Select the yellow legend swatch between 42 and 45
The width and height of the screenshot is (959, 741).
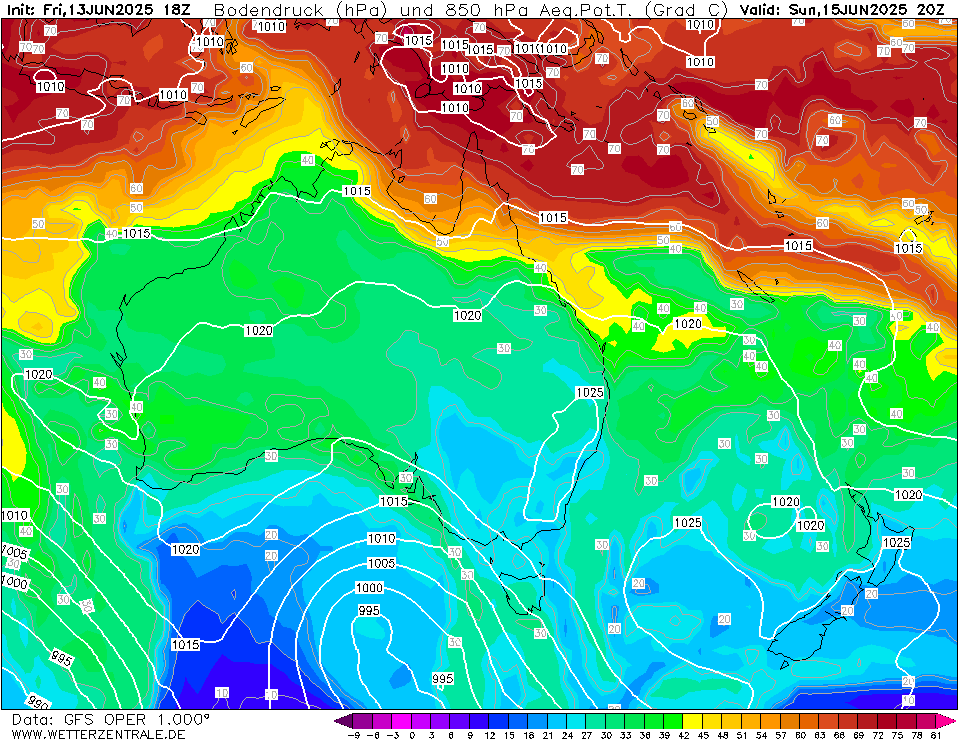[693, 721]
